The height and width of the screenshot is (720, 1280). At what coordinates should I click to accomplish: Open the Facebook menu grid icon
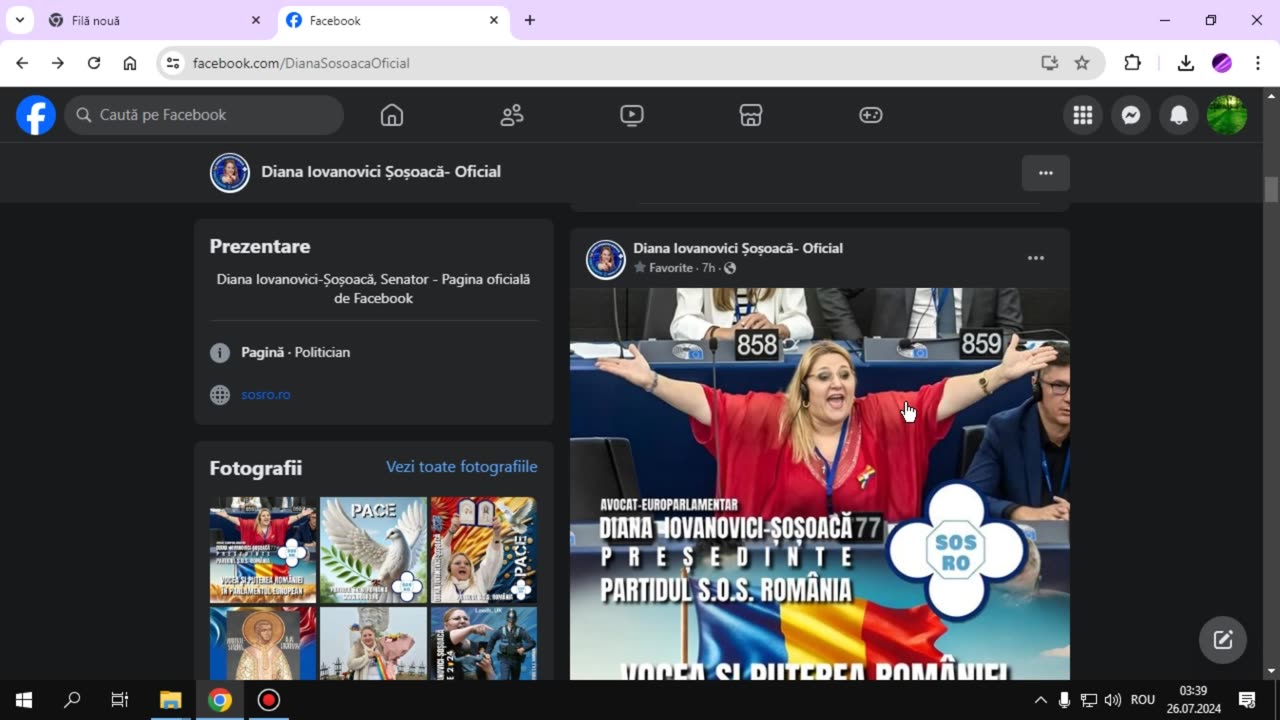[1083, 115]
